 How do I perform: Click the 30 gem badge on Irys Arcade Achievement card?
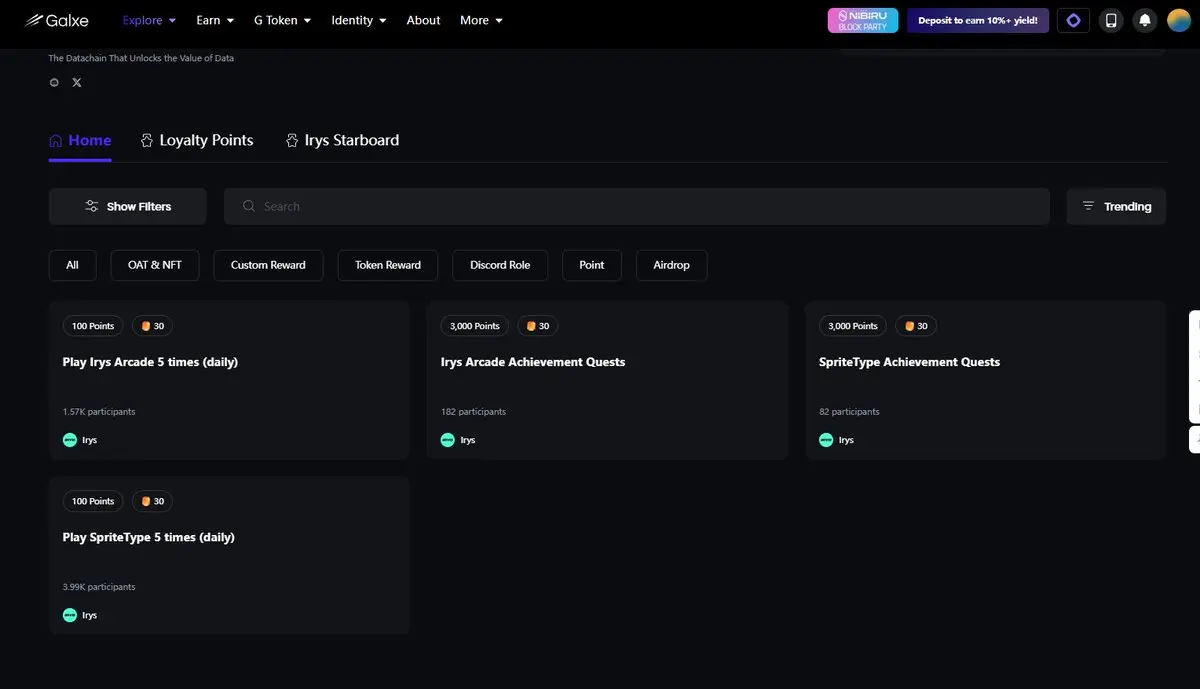(x=538, y=326)
